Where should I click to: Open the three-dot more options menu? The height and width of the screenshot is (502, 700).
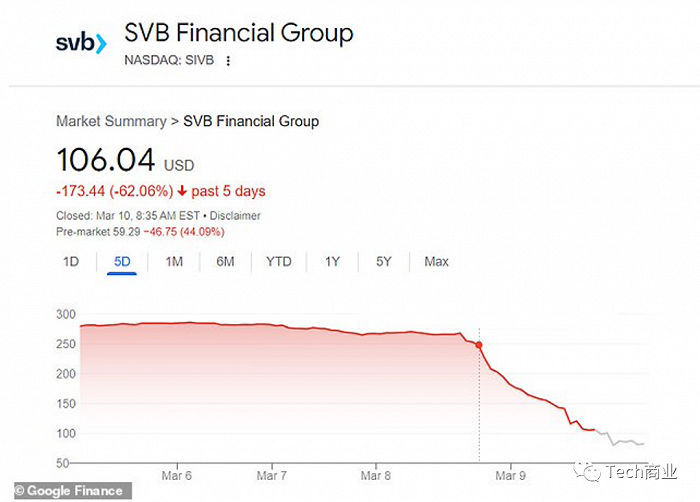click(228, 61)
